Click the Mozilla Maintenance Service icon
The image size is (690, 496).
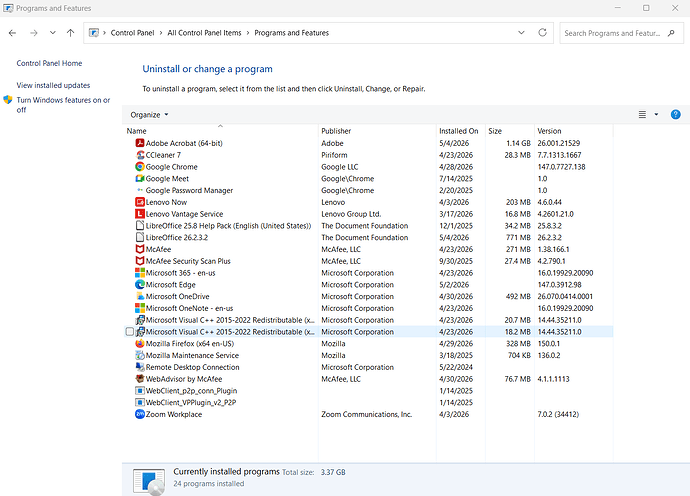tap(140, 355)
